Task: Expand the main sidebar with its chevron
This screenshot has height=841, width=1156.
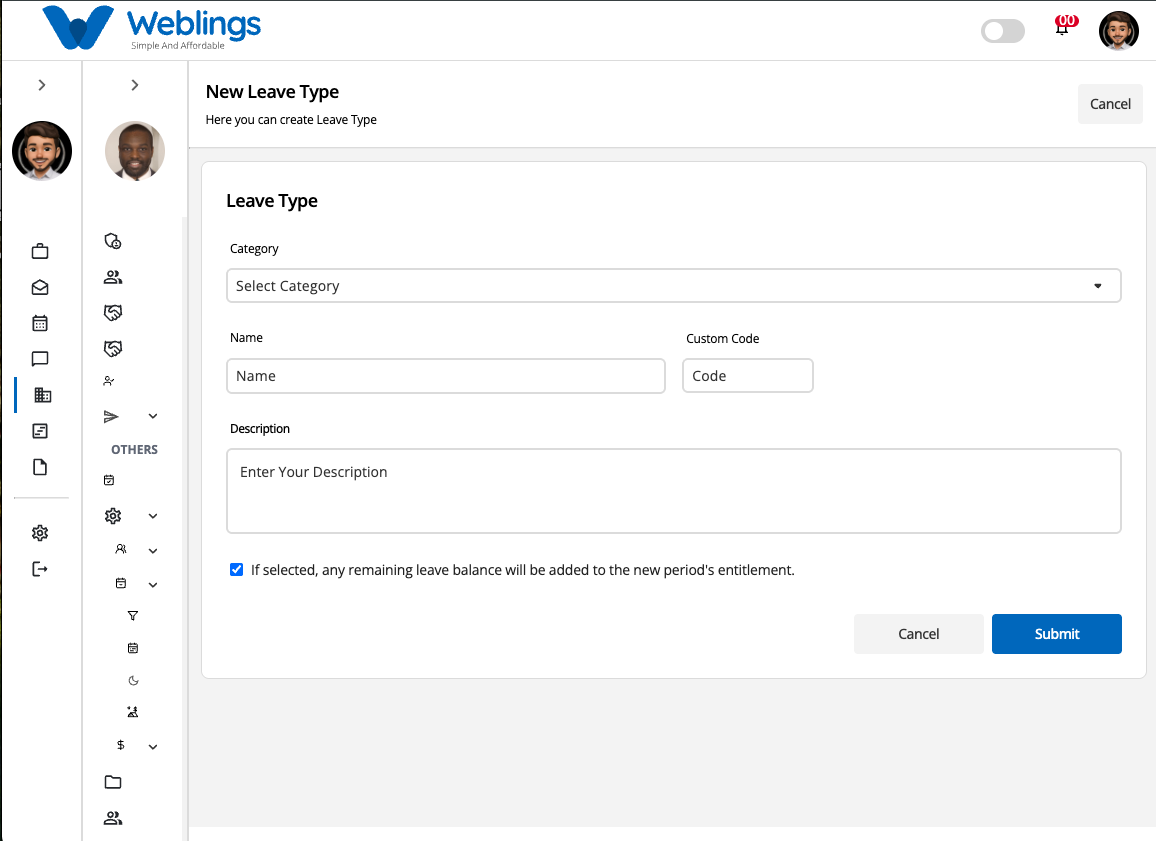Action: click(42, 85)
